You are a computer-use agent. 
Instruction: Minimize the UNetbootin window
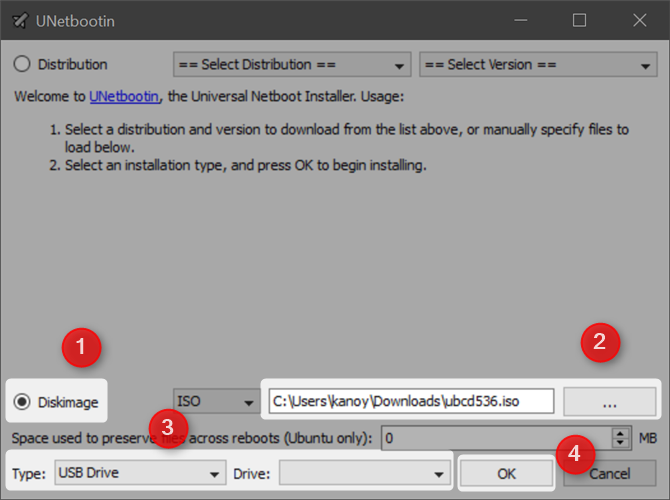click(x=520, y=20)
